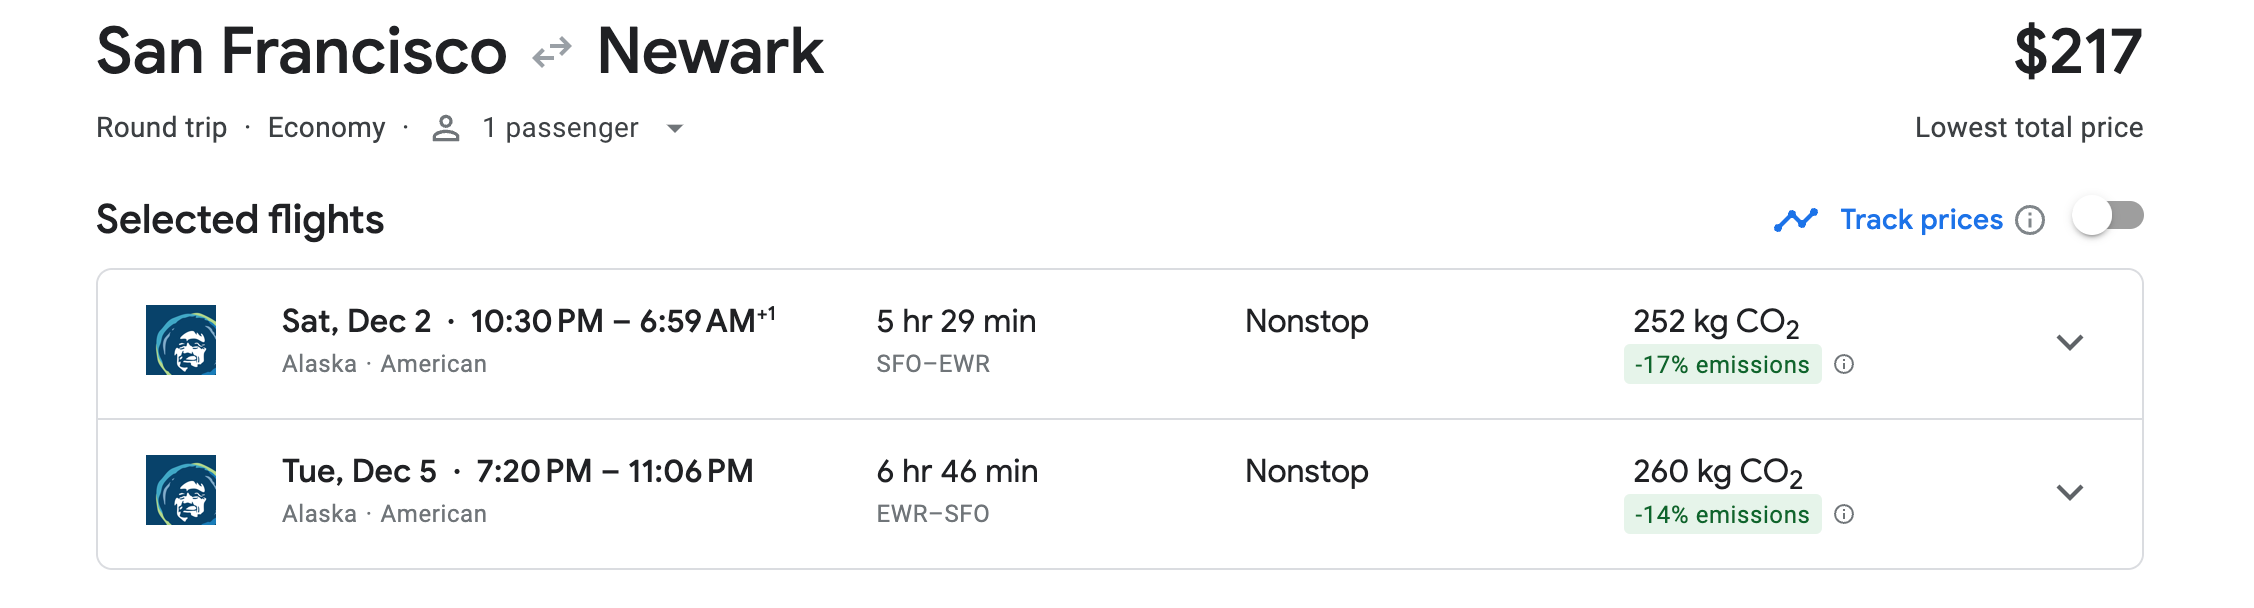
Task: Expand the Tue, Dec 5 flight details
Action: [2070, 492]
